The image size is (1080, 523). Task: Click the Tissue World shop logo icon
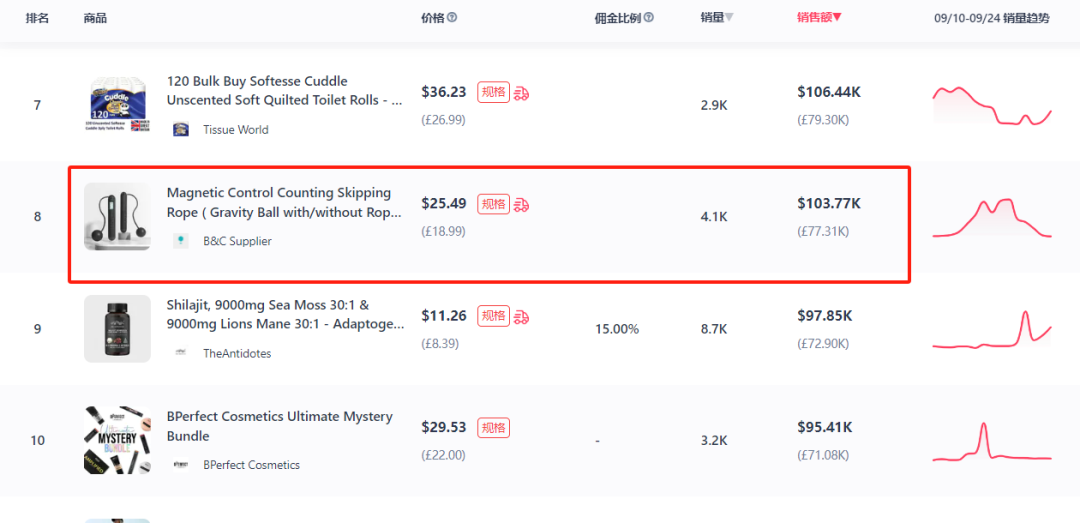181,130
